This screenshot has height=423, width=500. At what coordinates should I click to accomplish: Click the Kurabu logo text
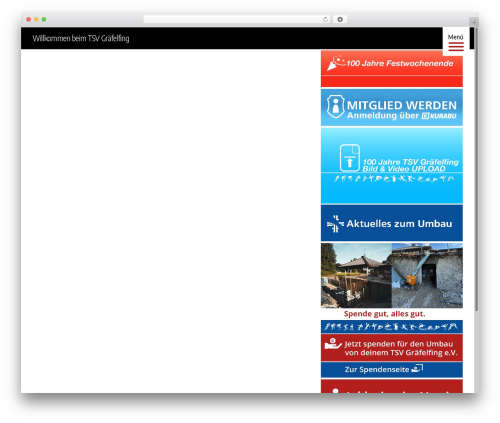point(439,116)
